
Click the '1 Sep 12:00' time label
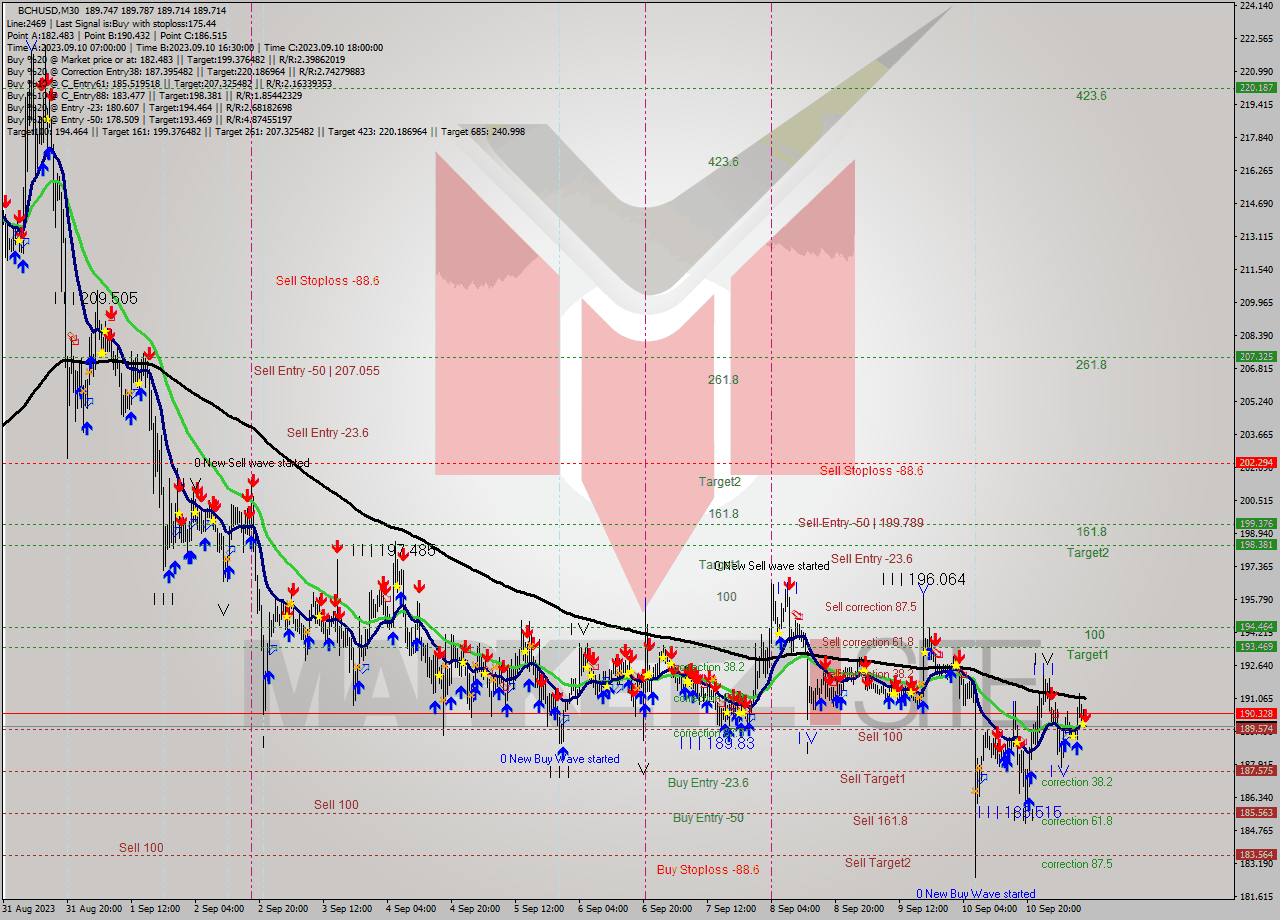(x=157, y=909)
